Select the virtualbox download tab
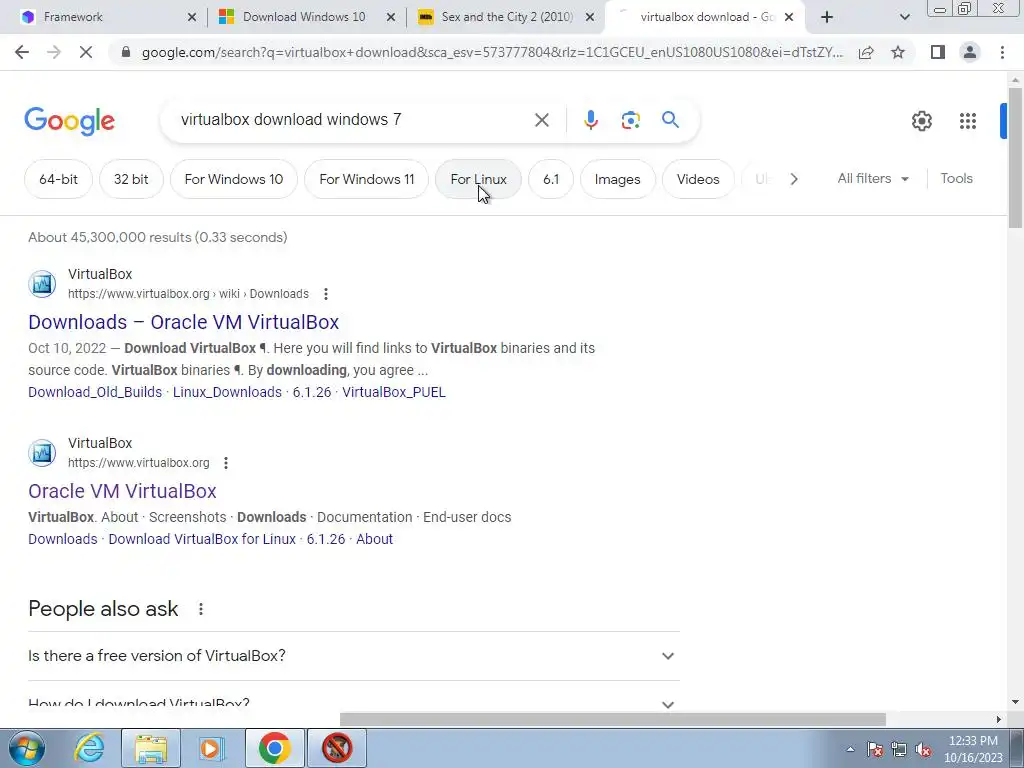This screenshot has width=1024, height=768. click(707, 17)
